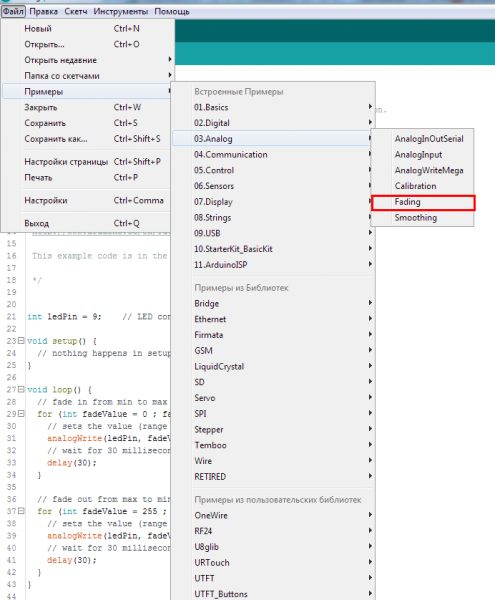Image resolution: width=495 pixels, height=600 pixels.
Task: Open GSM library examples
Action: click(273, 351)
